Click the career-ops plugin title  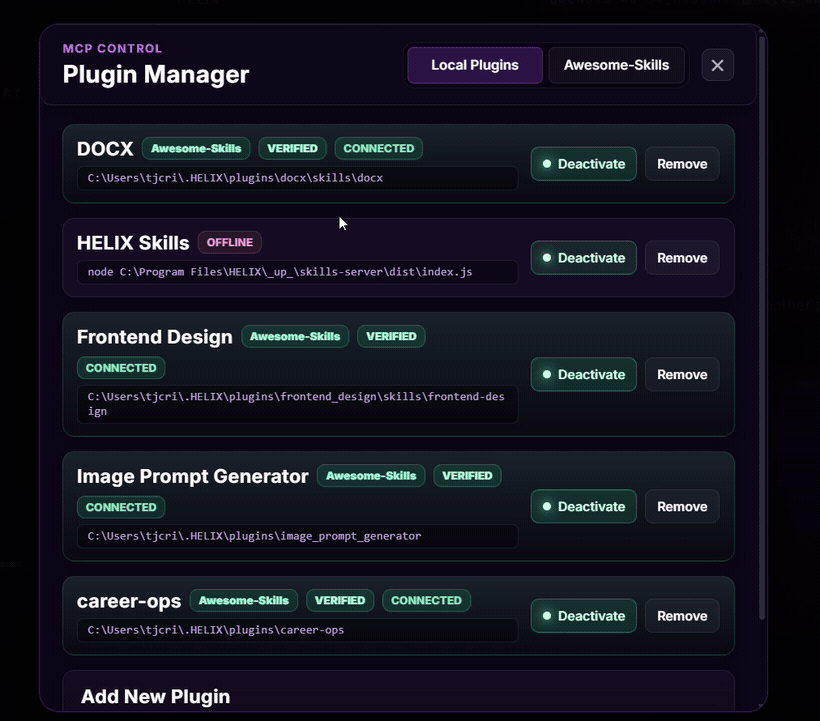coord(129,601)
